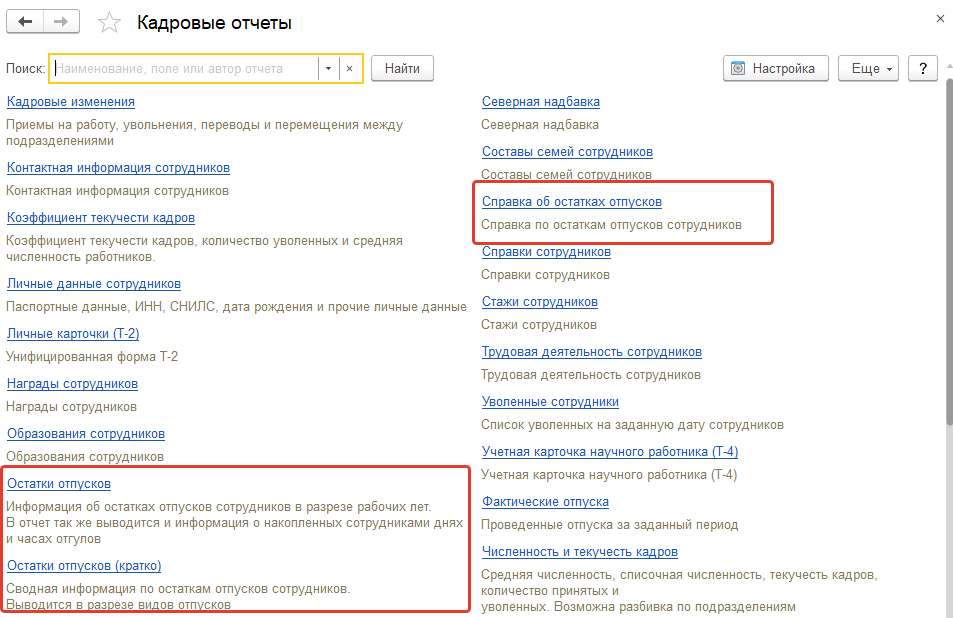The image size is (953, 618).
Task: Close the Кадровые отчеты form
Action: 939,19
